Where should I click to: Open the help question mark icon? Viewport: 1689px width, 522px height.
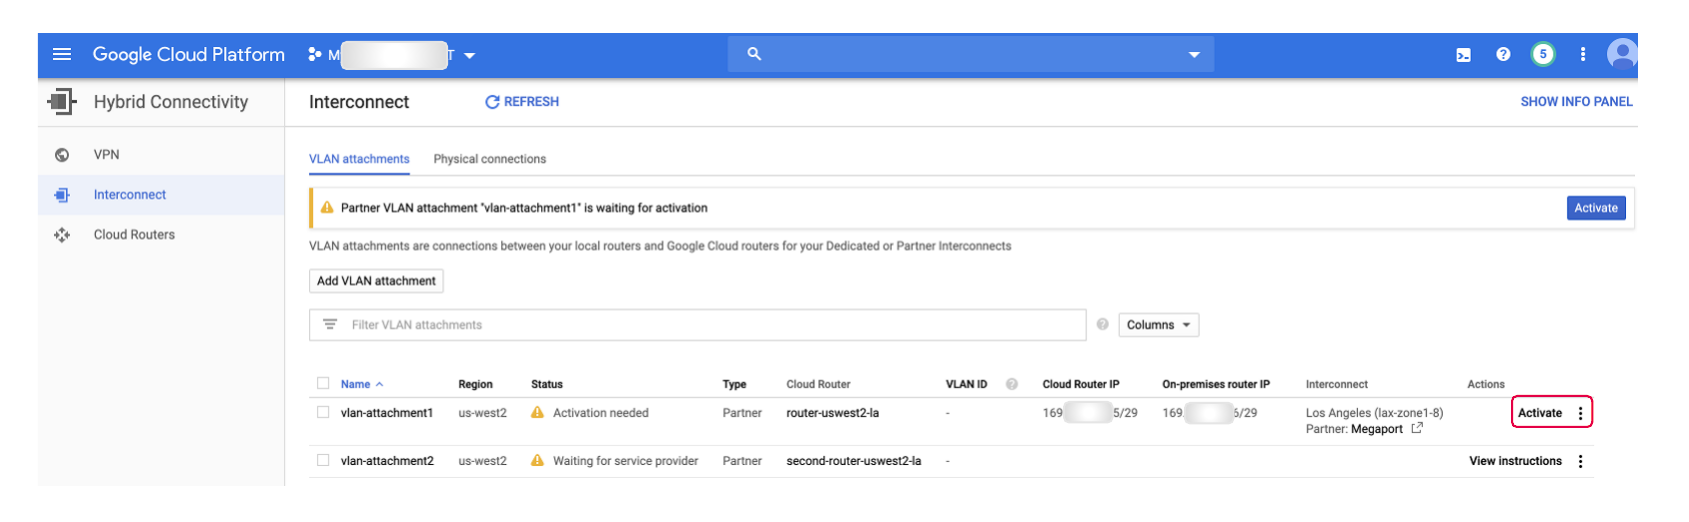pos(1503,54)
